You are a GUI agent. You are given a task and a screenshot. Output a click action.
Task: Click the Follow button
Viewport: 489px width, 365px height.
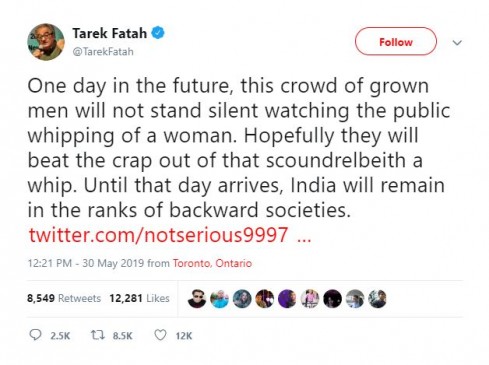click(x=395, y=42)
